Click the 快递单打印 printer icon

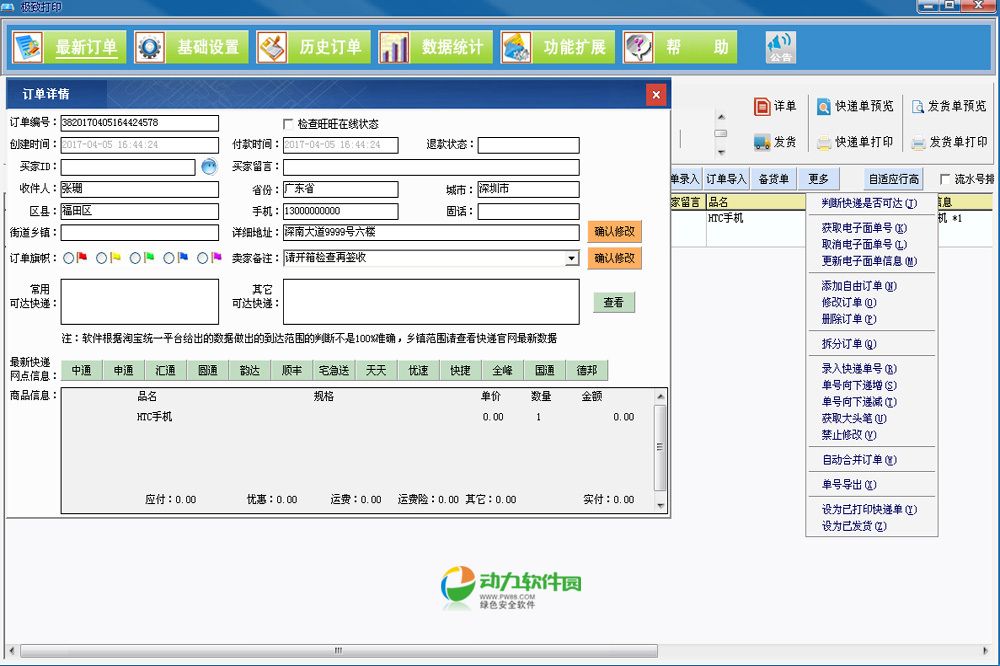click(x=824, y=143)
